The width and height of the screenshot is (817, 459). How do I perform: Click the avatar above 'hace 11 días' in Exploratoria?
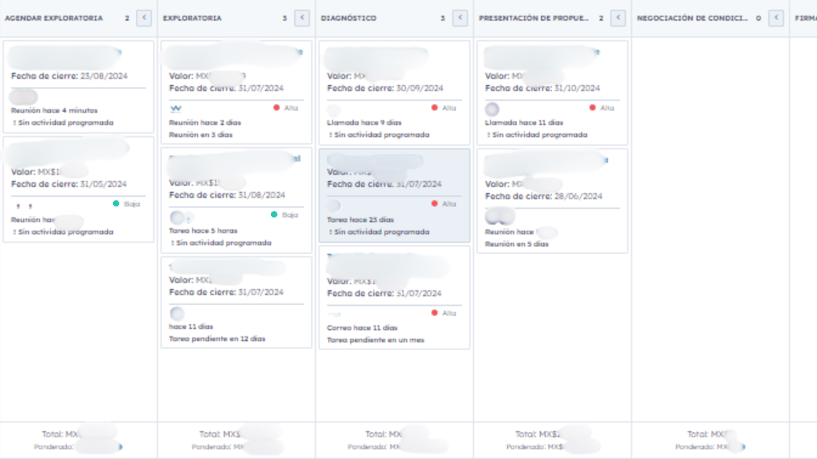pos(177,313)
